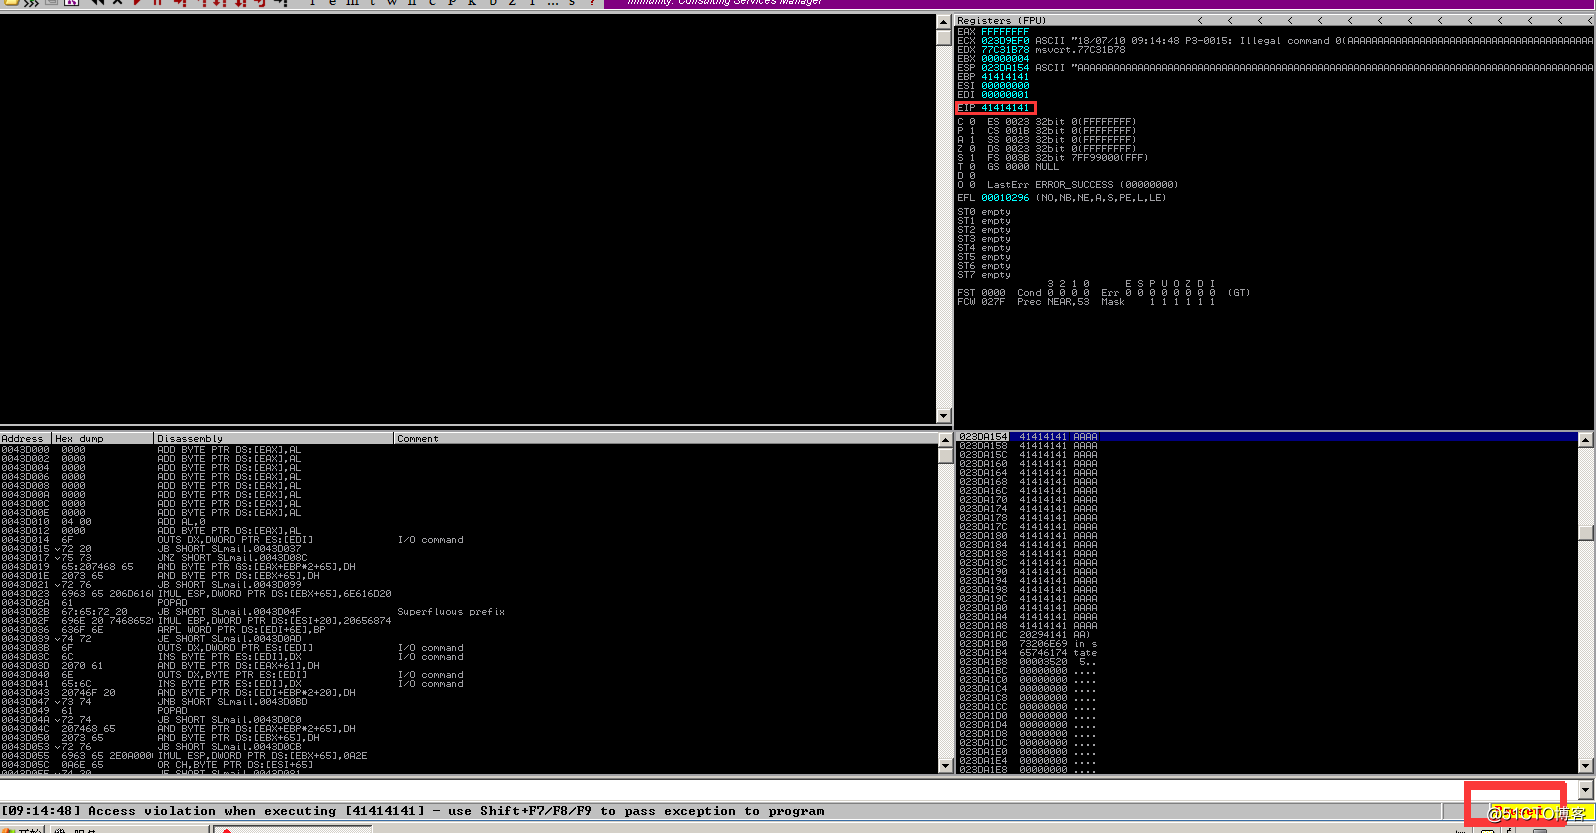Viewport: 1596px width, 833px height.
Task: Toggle the S sign flag bit
Action: click(x=972, y=158)
